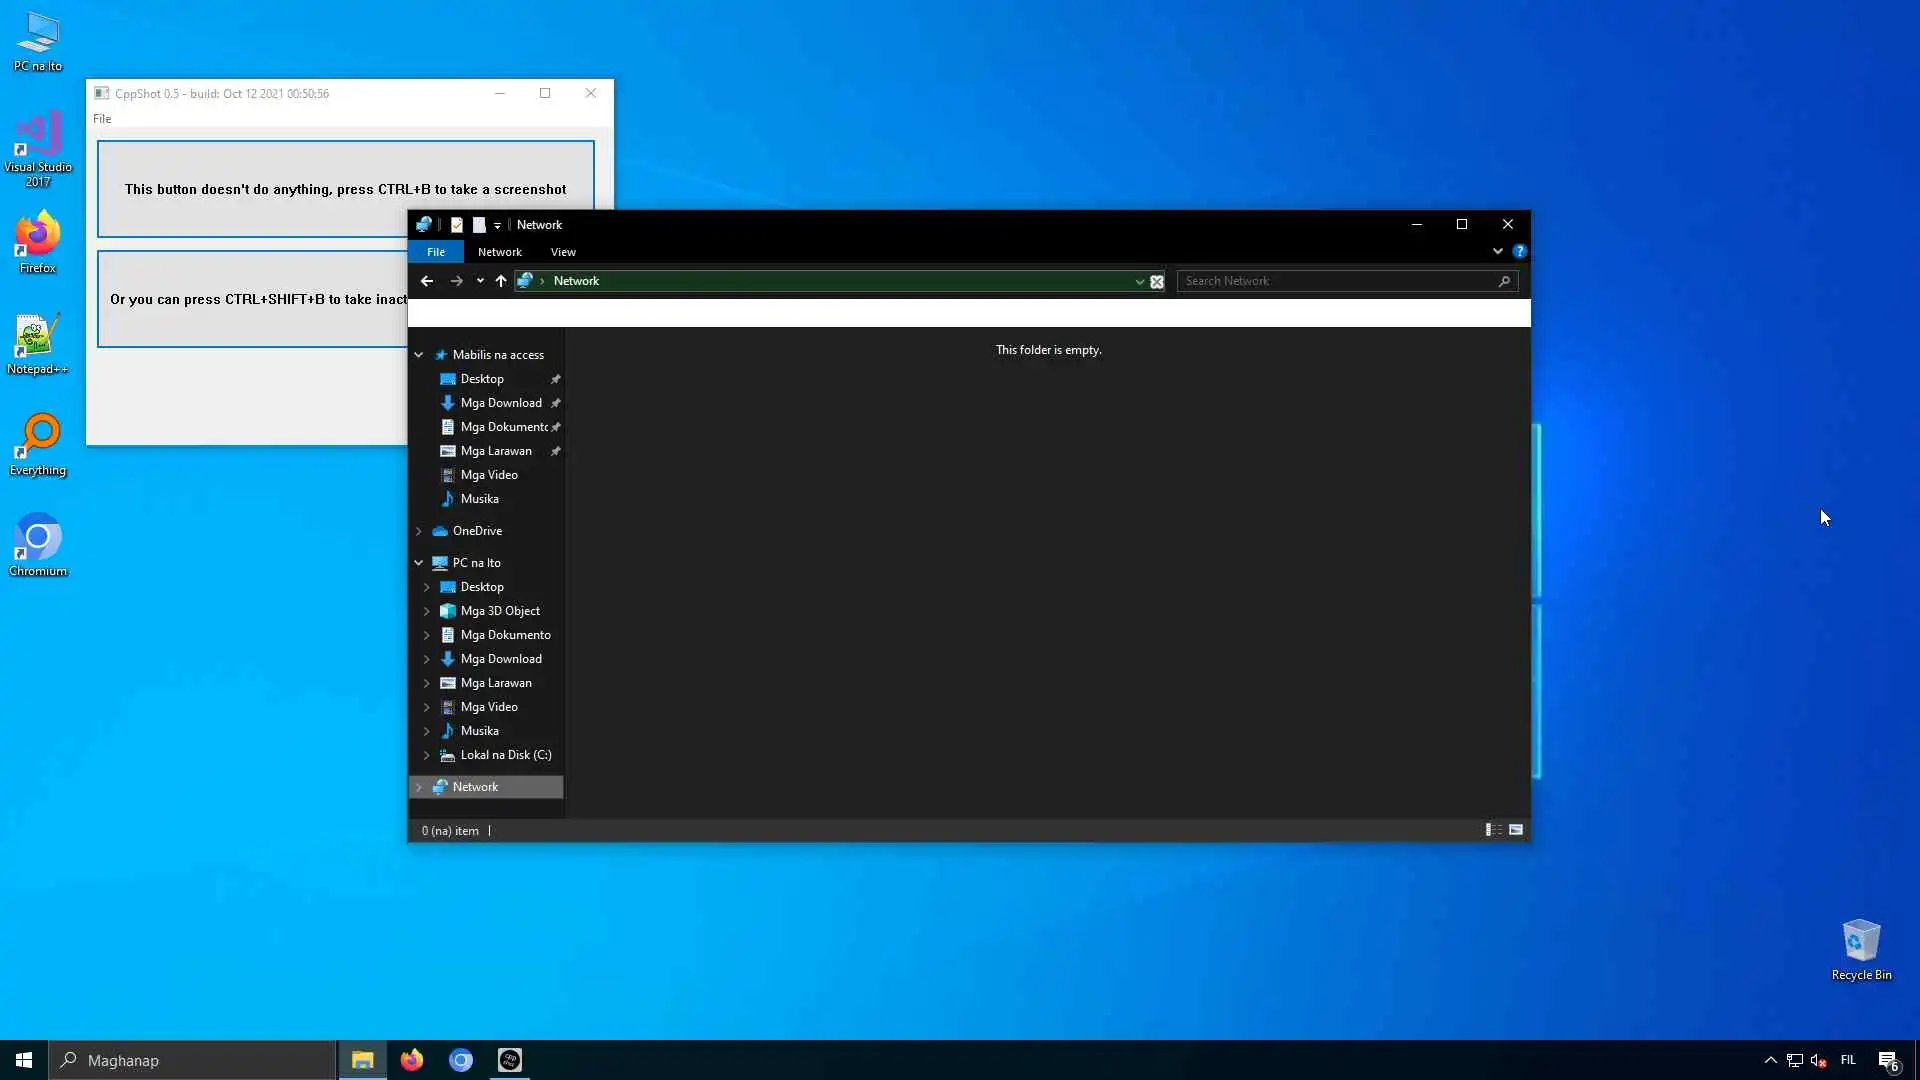
Task: Collapse the Mabilis na access tree node
Action: [419, 355]
